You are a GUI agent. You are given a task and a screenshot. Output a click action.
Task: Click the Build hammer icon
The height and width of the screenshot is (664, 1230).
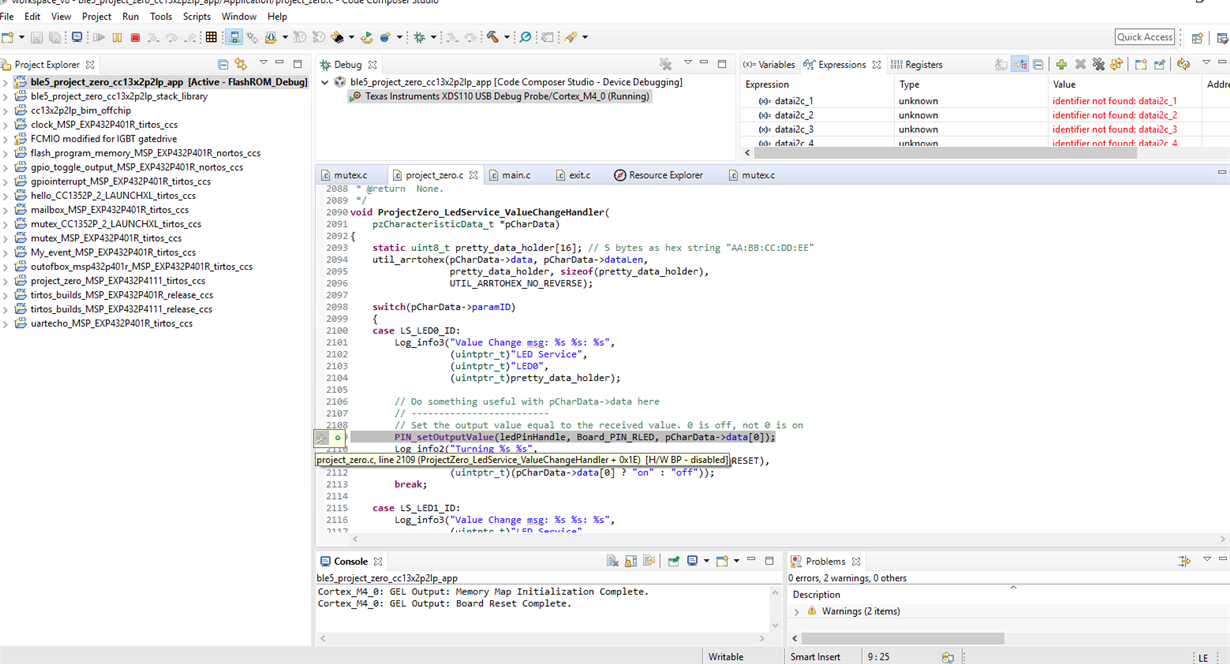[492, 37]
